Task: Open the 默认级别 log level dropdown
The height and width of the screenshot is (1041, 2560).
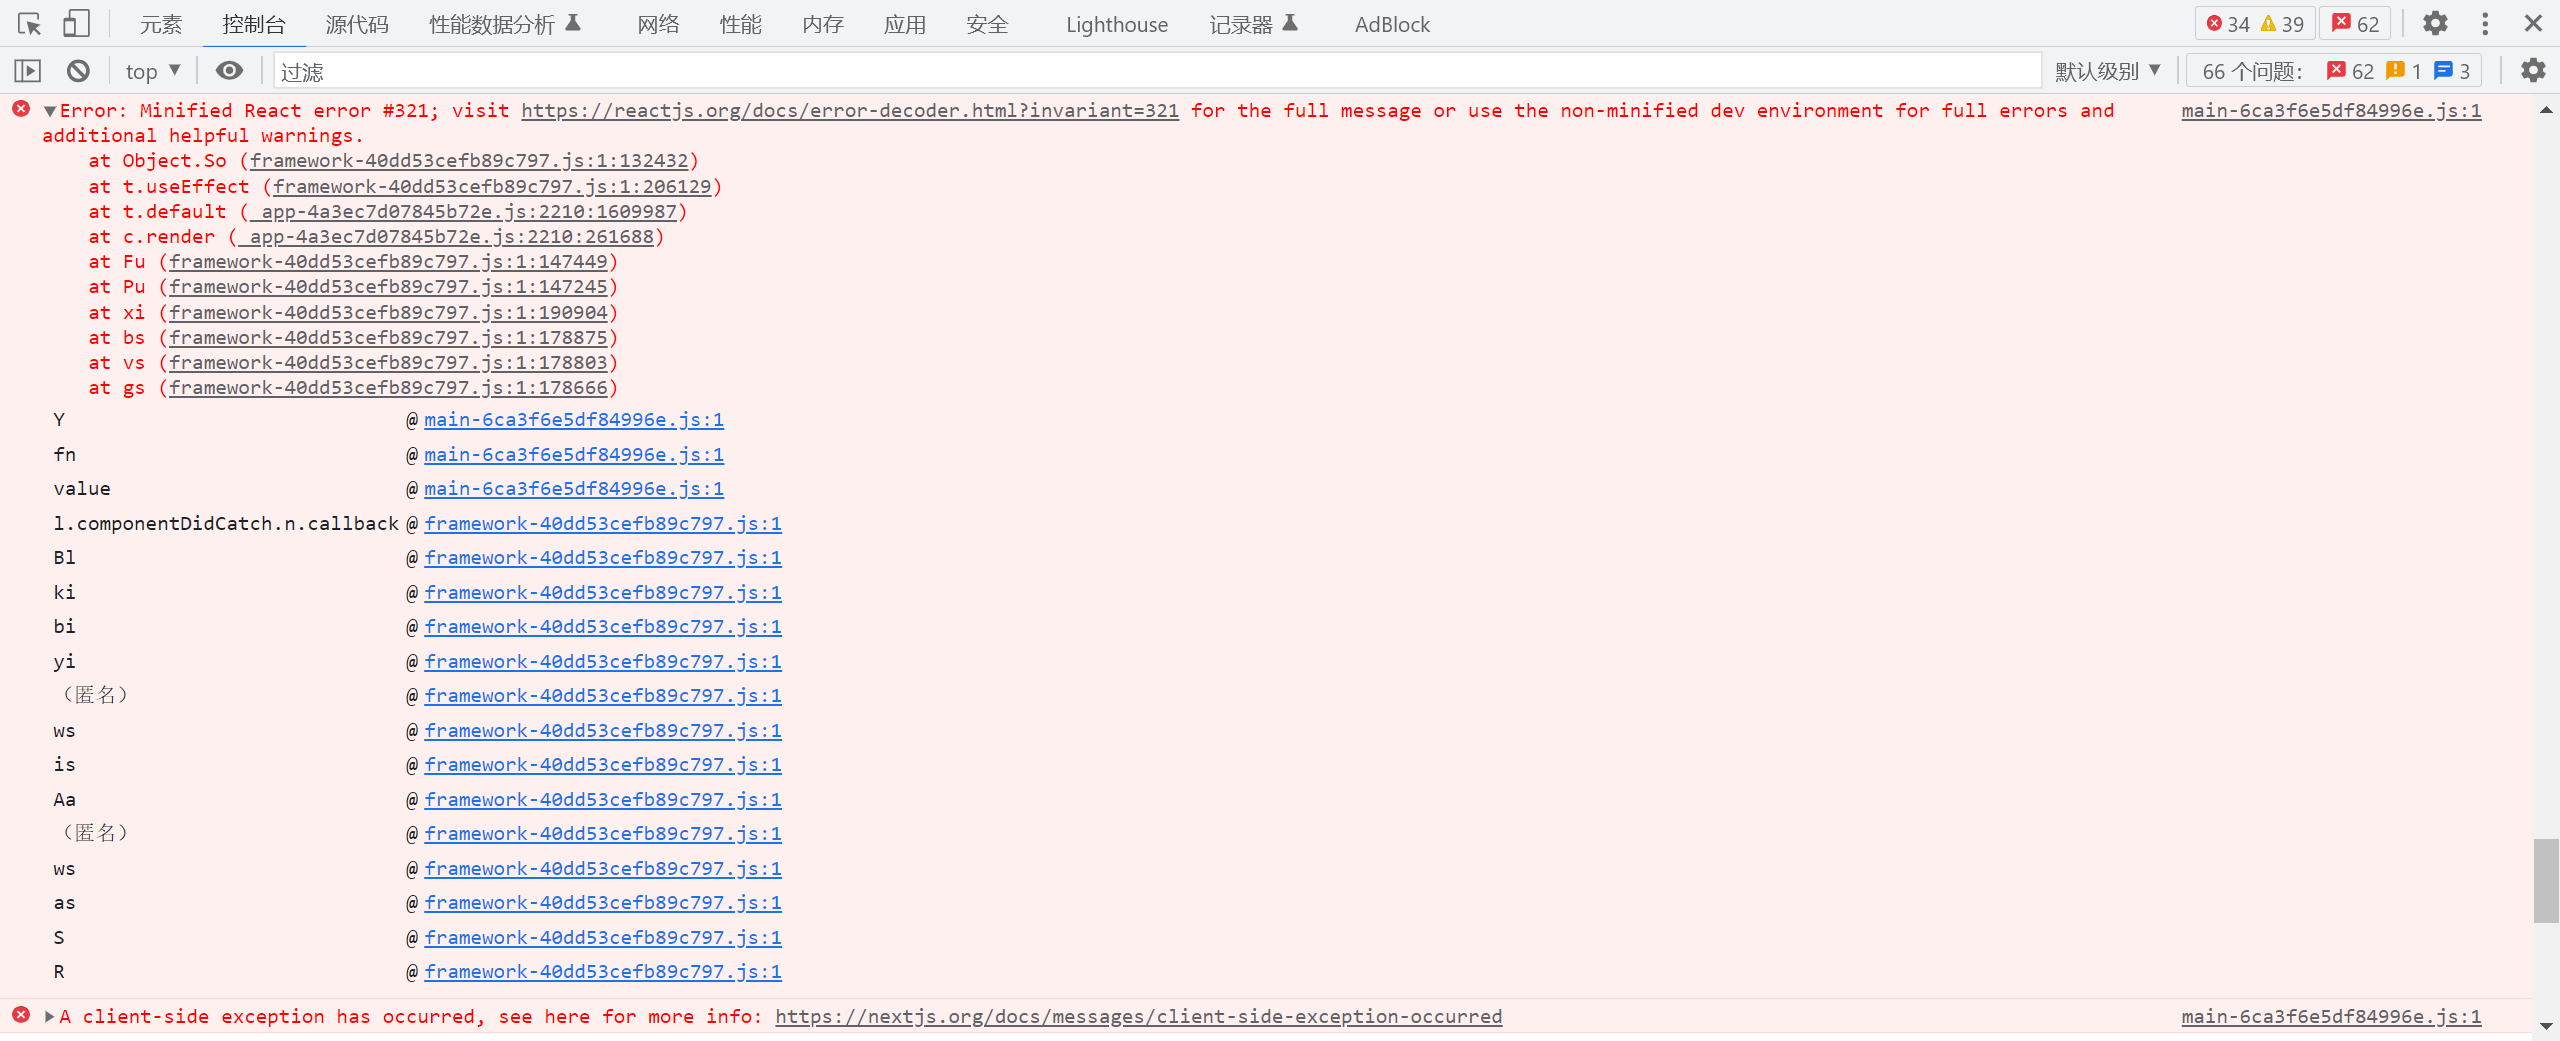Action: (2108, 71)
